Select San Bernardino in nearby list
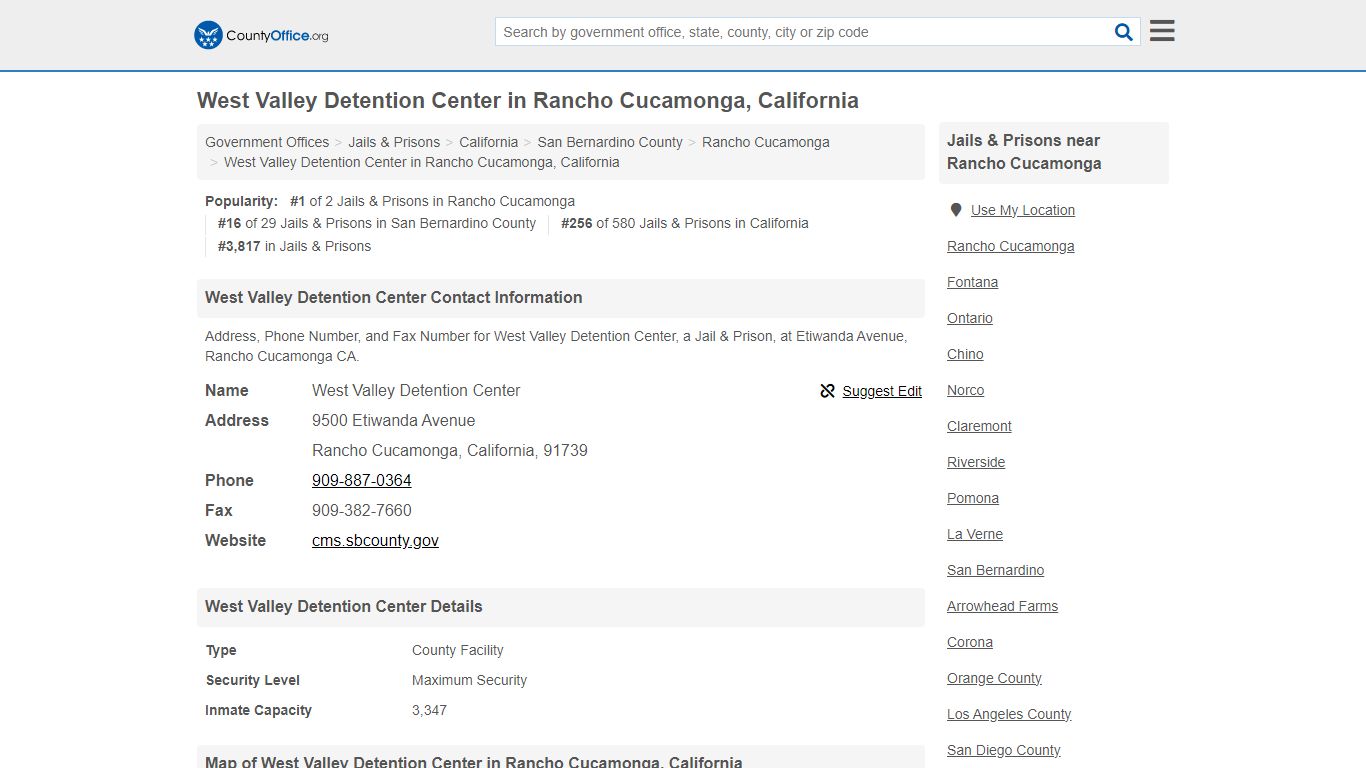The image size is (1366, 768). coord(996,570)
